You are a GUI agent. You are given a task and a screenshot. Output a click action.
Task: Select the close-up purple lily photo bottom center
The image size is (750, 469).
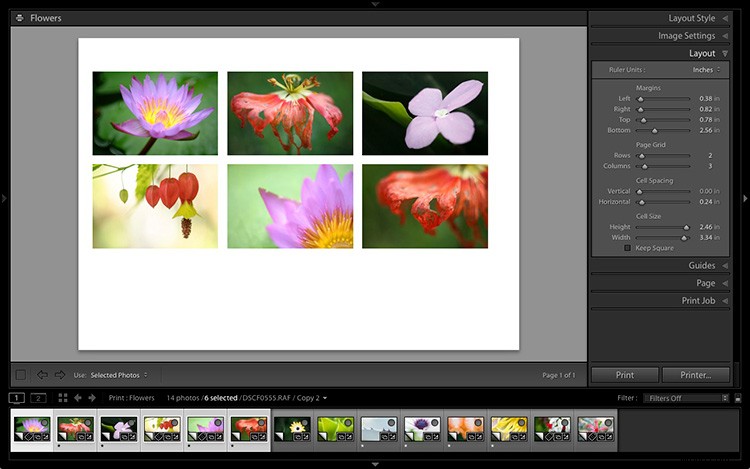[x=290, y=206]
